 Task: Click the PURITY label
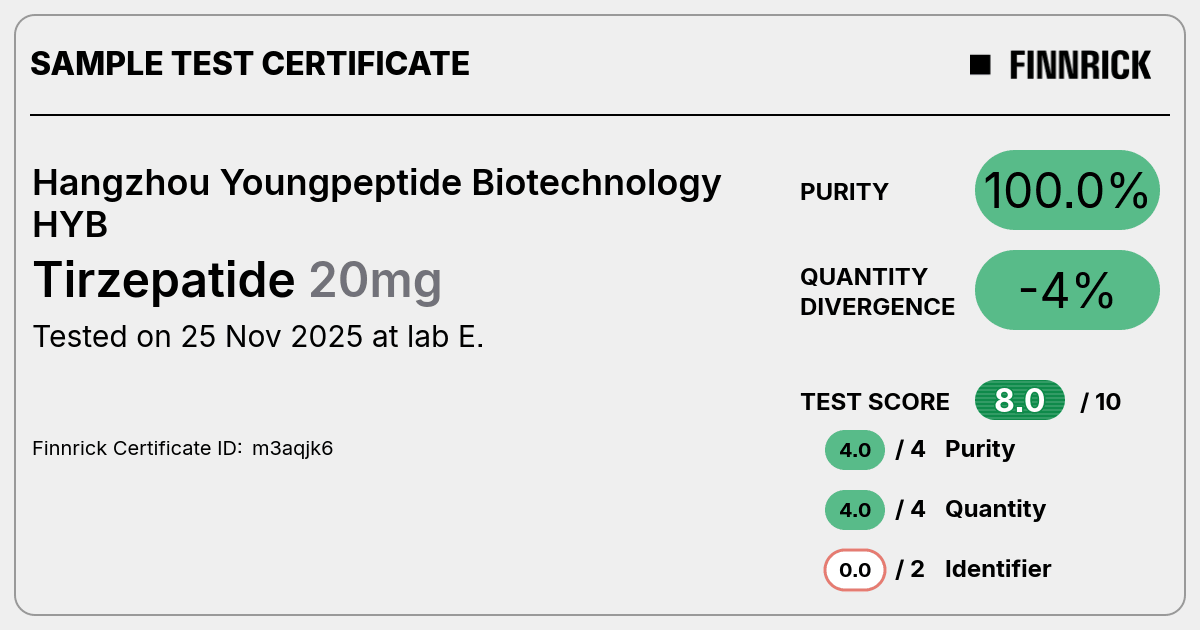[844, 192]
